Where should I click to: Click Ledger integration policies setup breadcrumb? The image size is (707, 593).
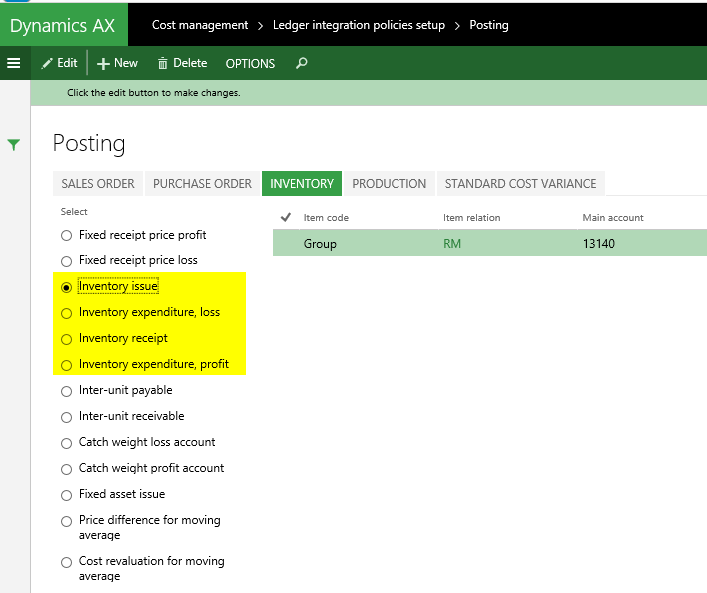(x=358, y=25)
